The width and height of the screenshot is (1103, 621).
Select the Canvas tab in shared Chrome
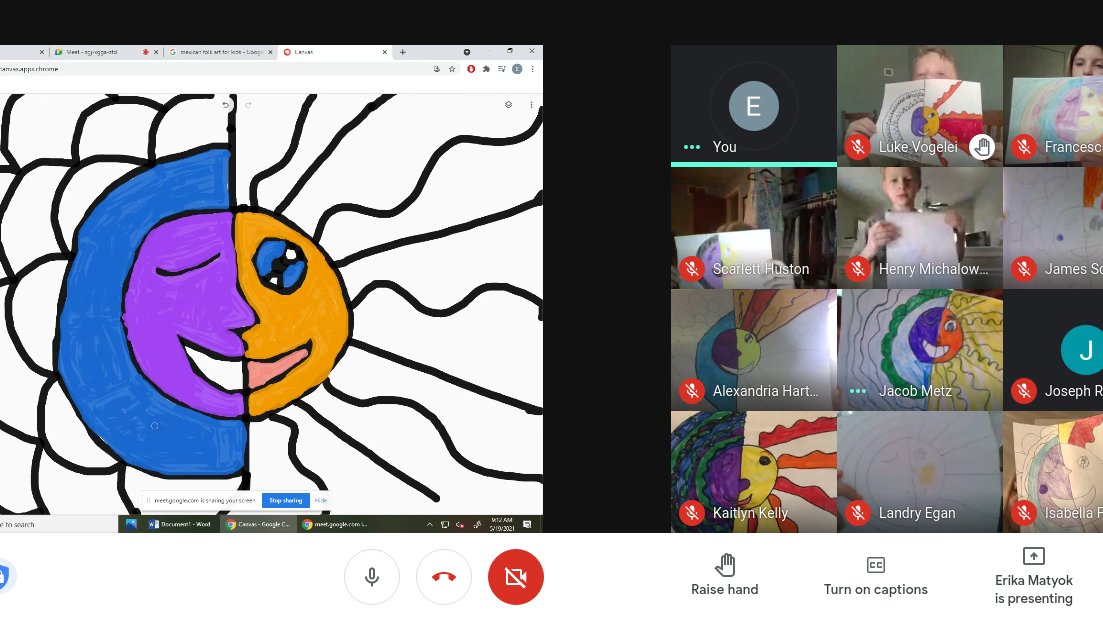pos(334,52)
